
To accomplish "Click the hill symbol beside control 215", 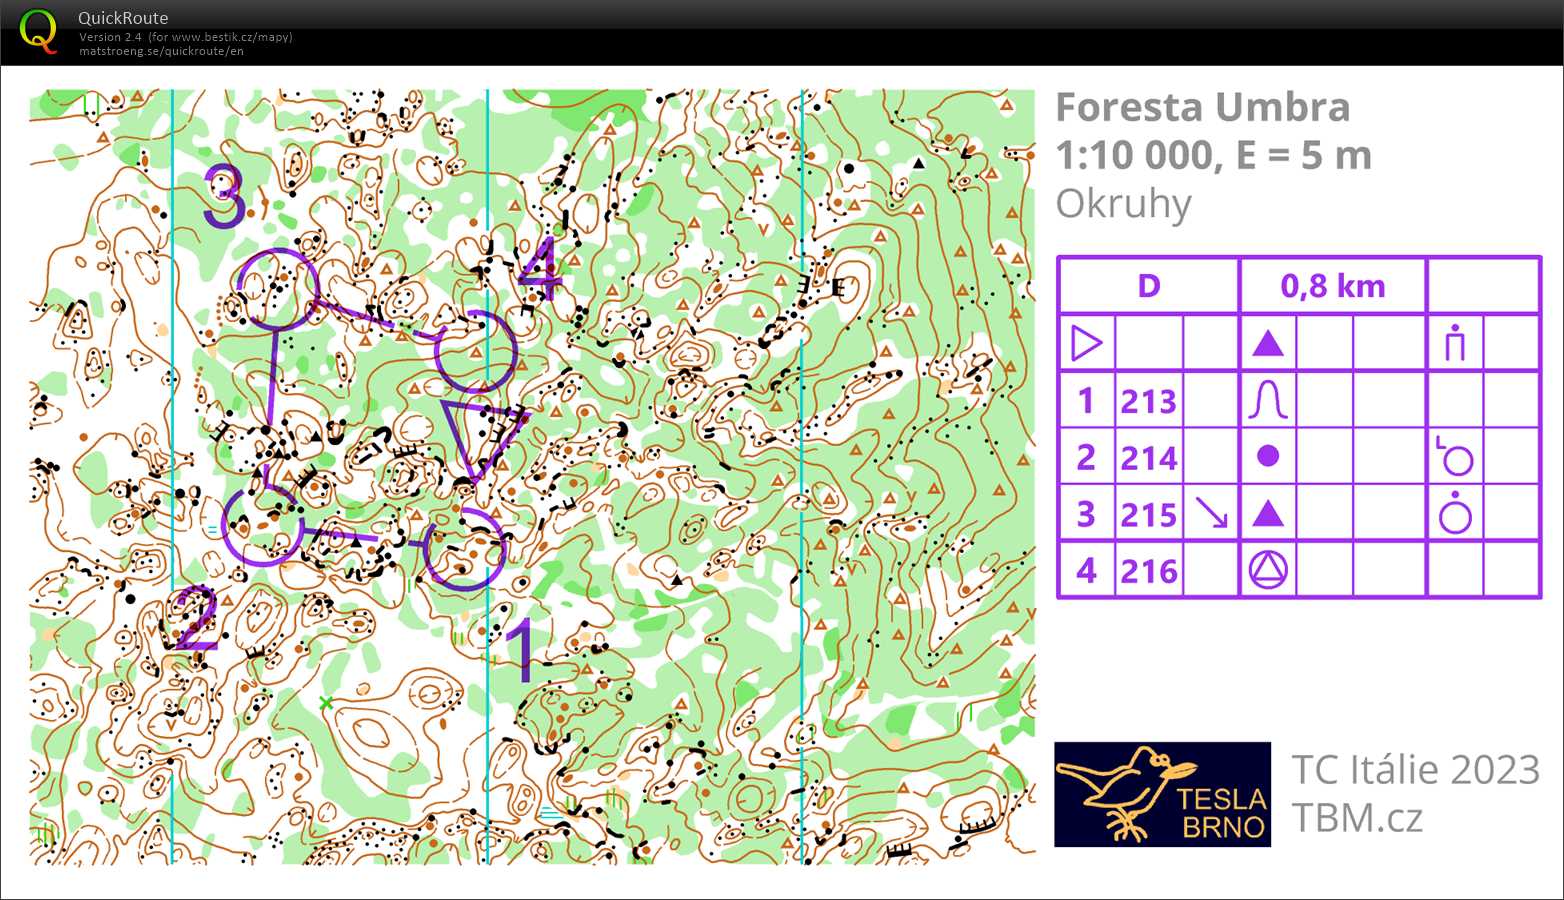I will [1268, 513].
